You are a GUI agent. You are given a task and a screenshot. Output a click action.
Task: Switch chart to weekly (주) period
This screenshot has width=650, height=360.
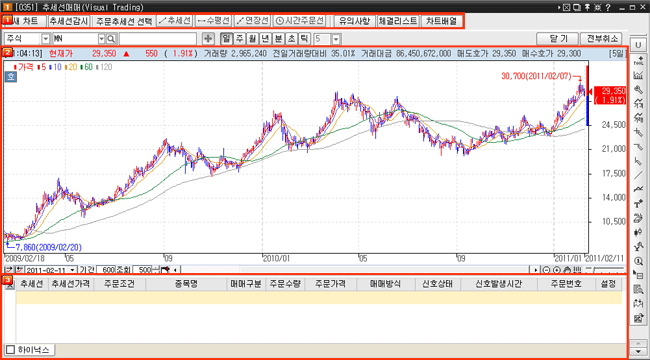pyautogui.click(x=239, y=39)
